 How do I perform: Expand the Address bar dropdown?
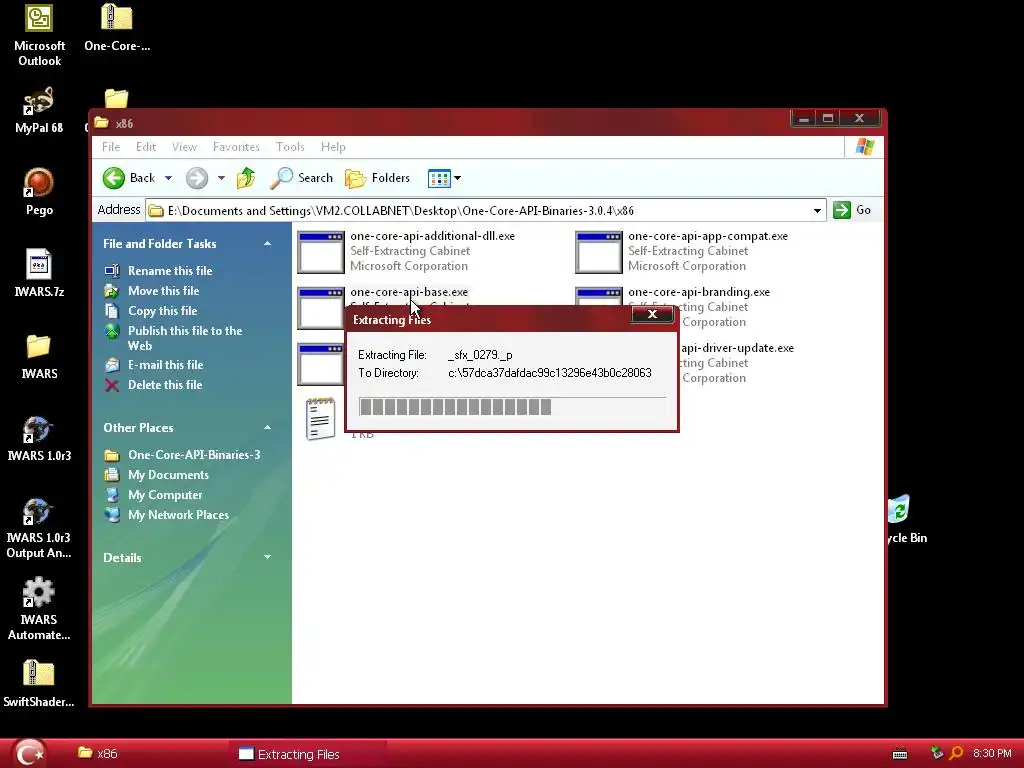pos(817,210)
